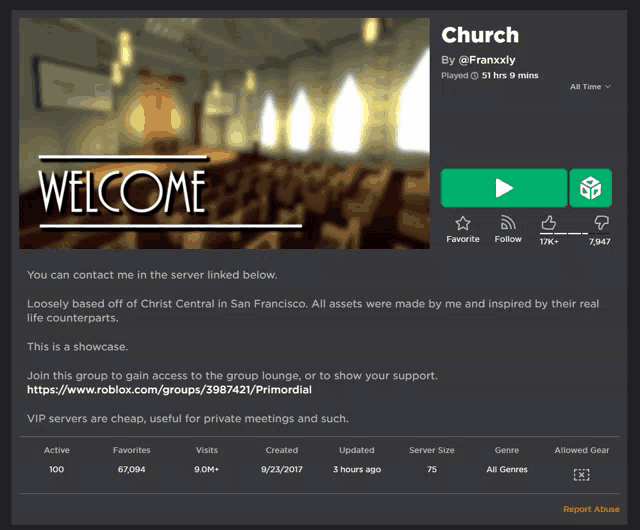The image size is (640, 530).
Task: Click the Church welcome thumbnail image
Action: pos(224,133)
